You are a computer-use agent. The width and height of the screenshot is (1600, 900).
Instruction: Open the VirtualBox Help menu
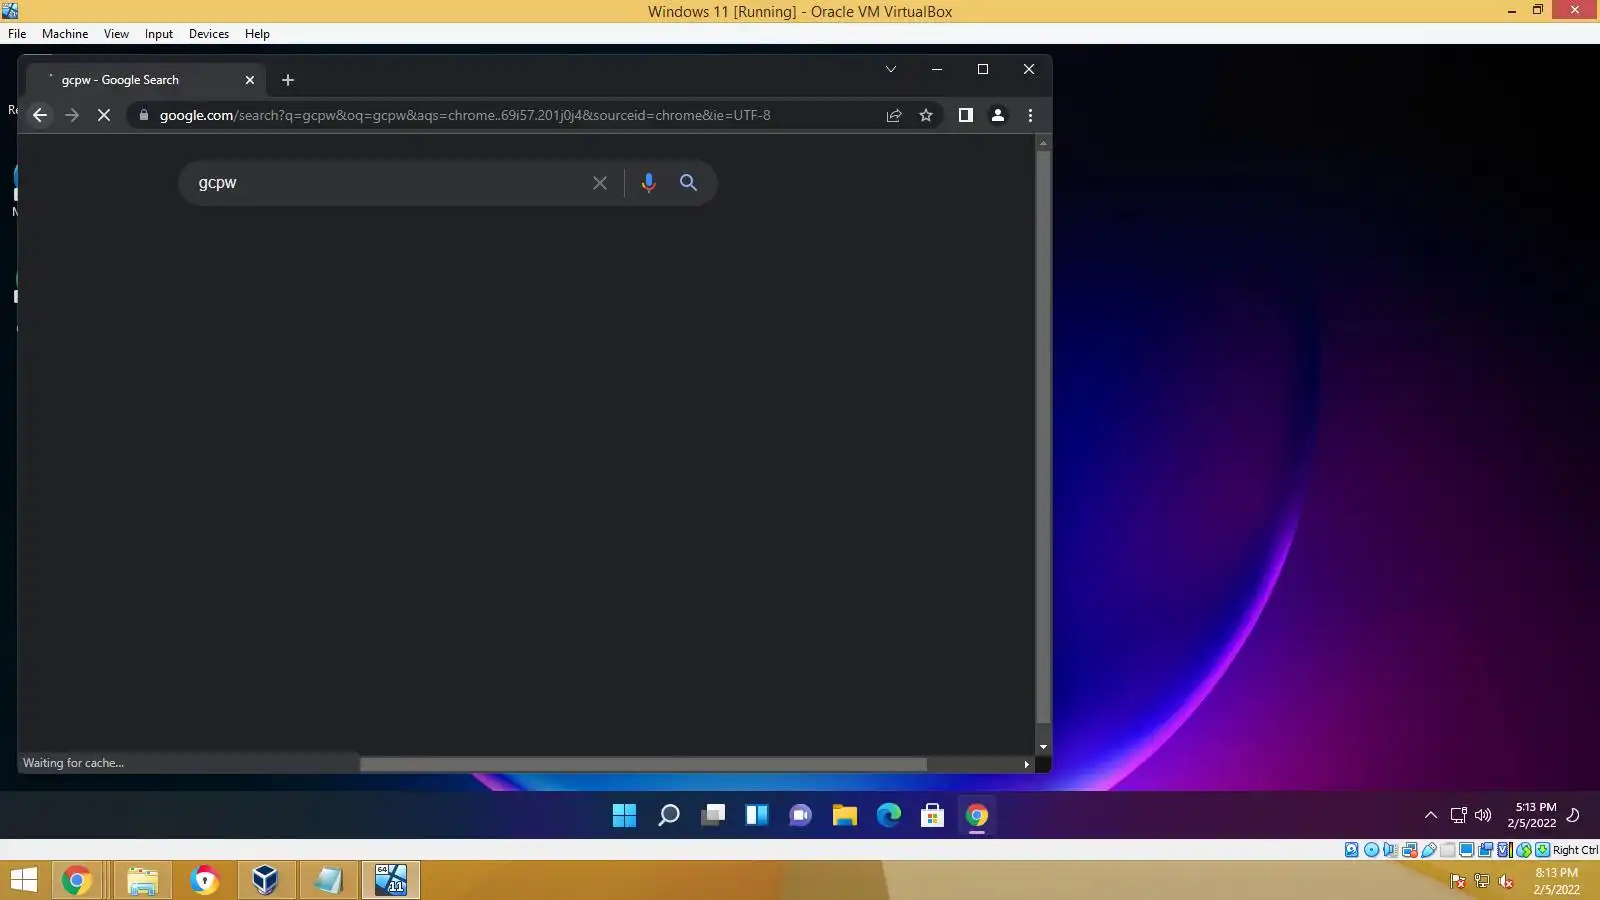pos(257,34)
